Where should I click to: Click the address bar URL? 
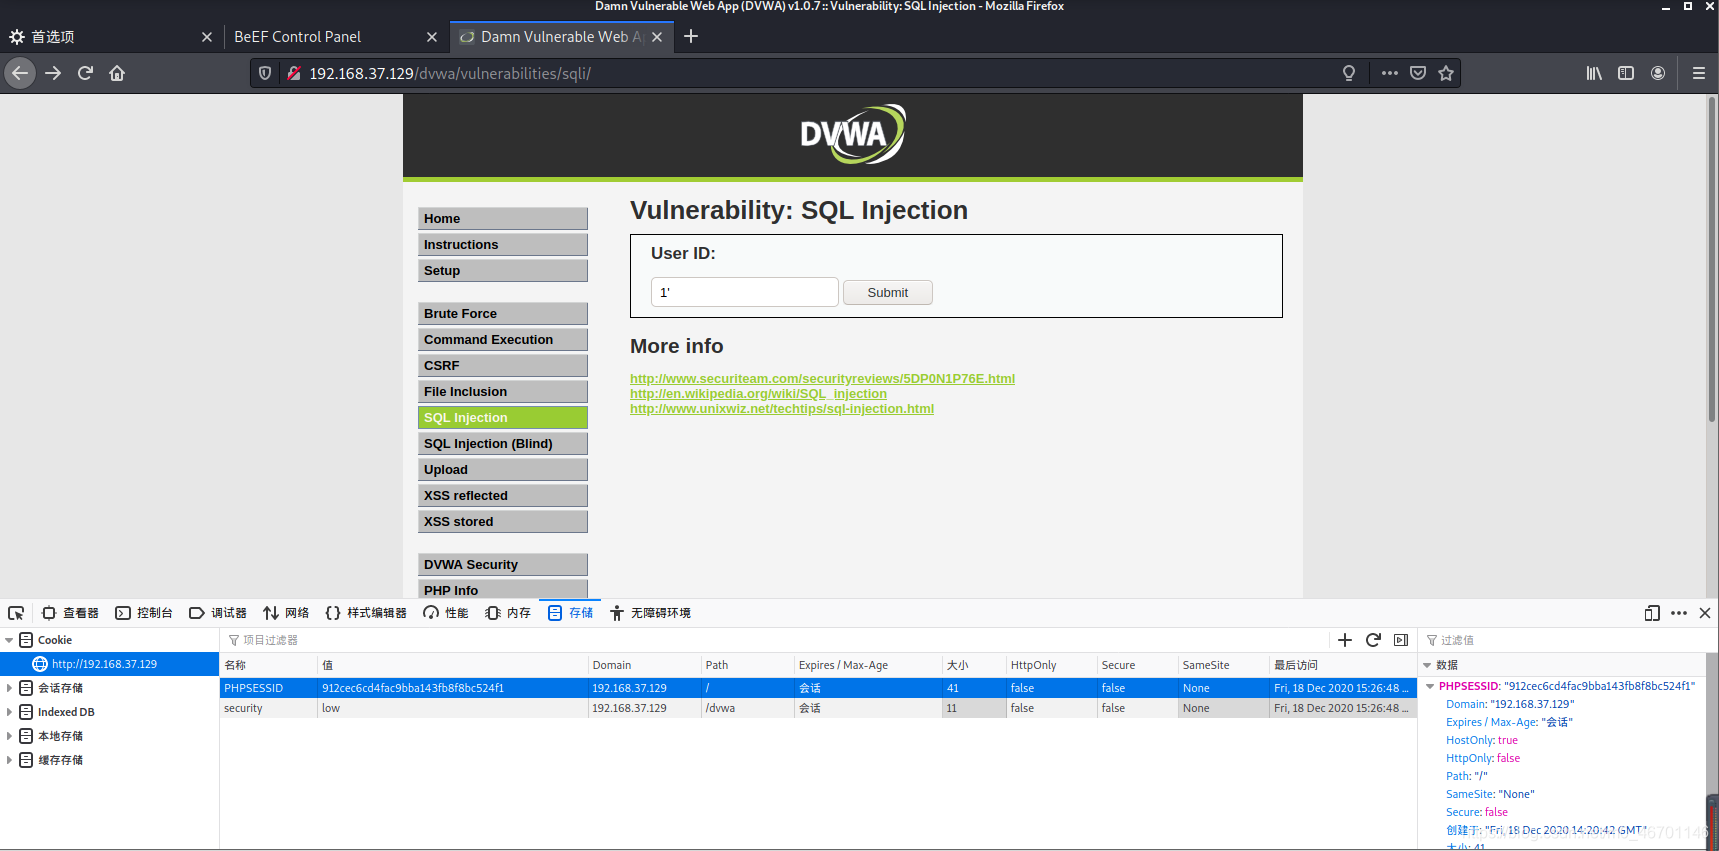click(x=450, y=73)
